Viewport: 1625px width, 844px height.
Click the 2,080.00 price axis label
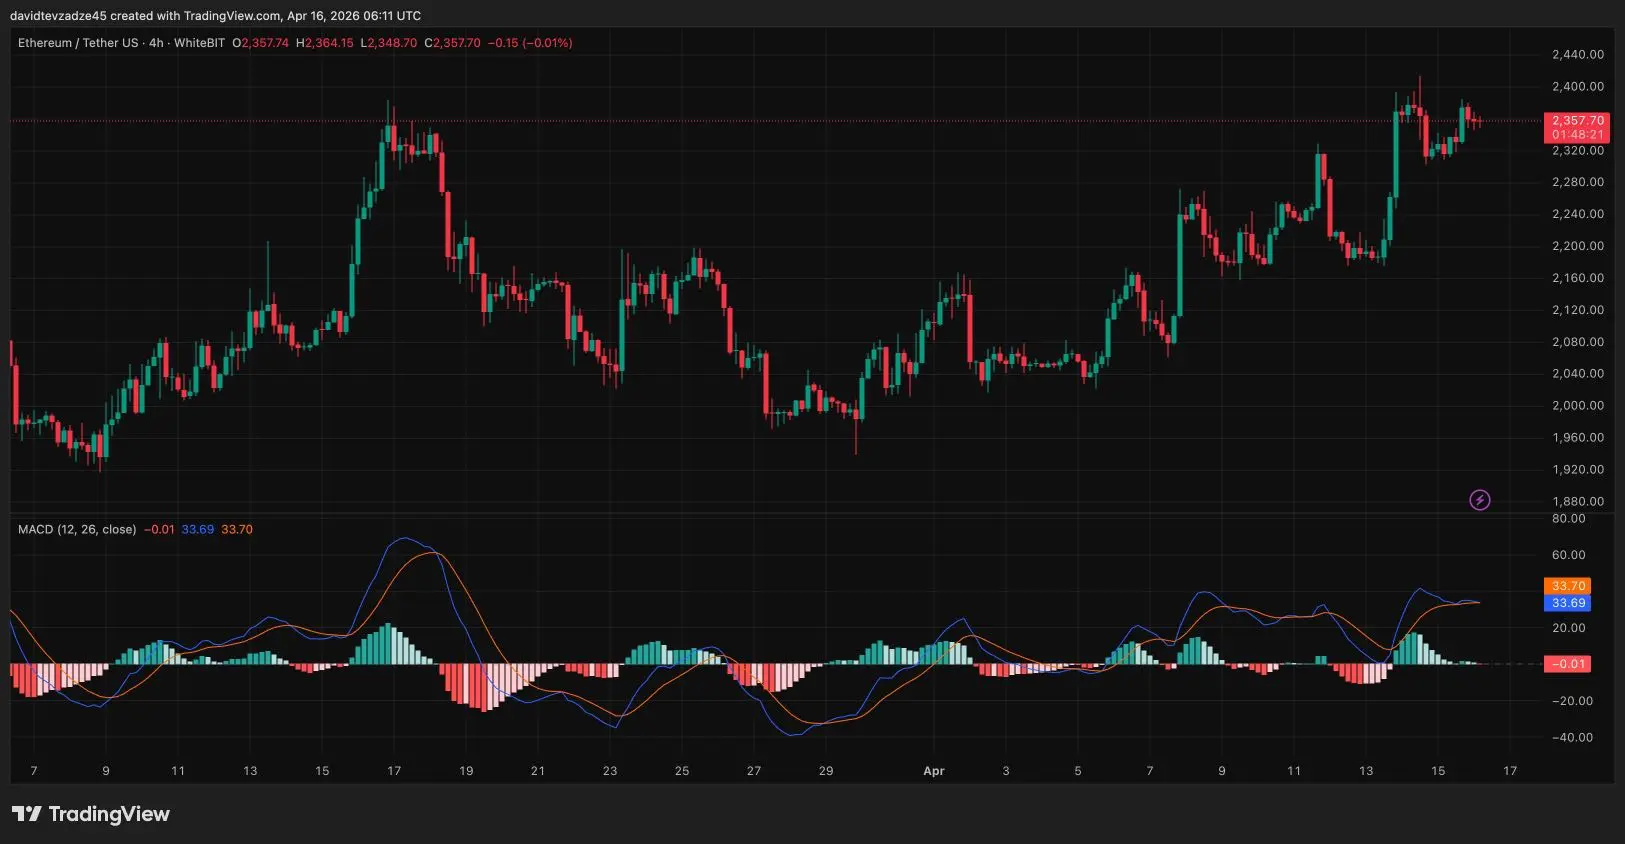click(x=1578, y=342)
